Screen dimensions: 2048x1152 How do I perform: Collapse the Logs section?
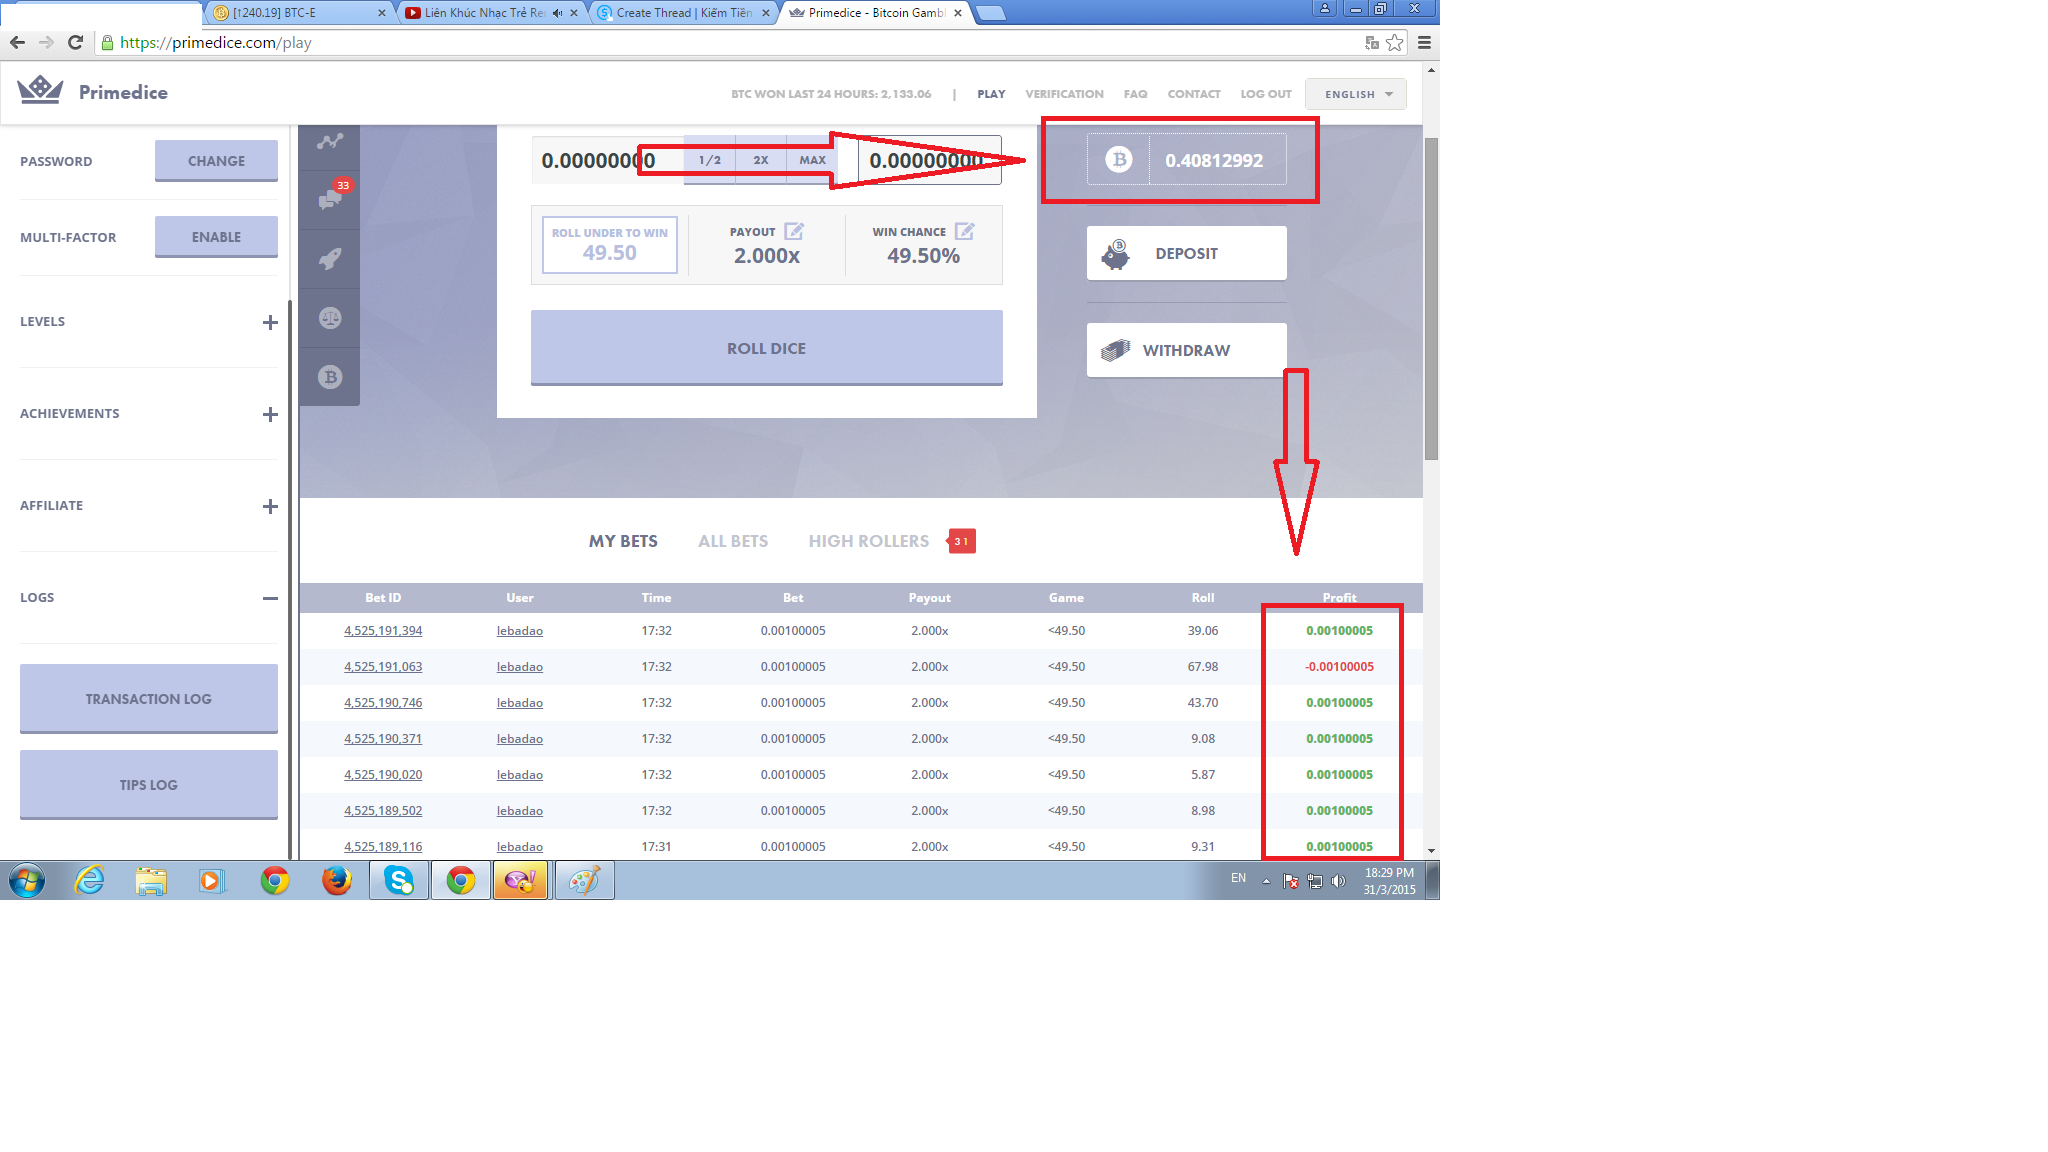pos(270,598)
